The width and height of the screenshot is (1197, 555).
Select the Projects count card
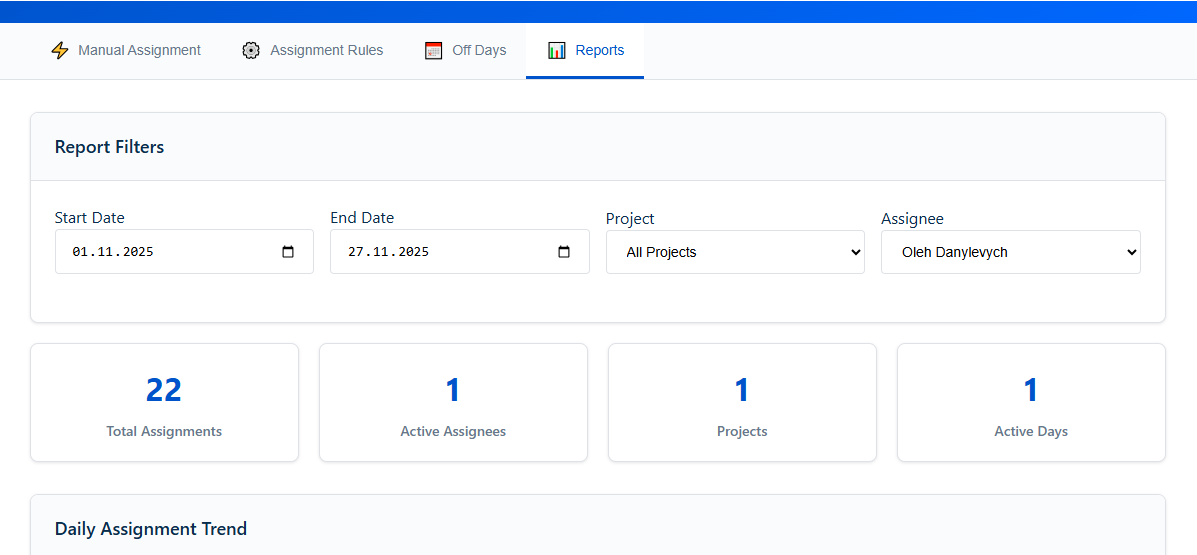(x=742, y=403)
